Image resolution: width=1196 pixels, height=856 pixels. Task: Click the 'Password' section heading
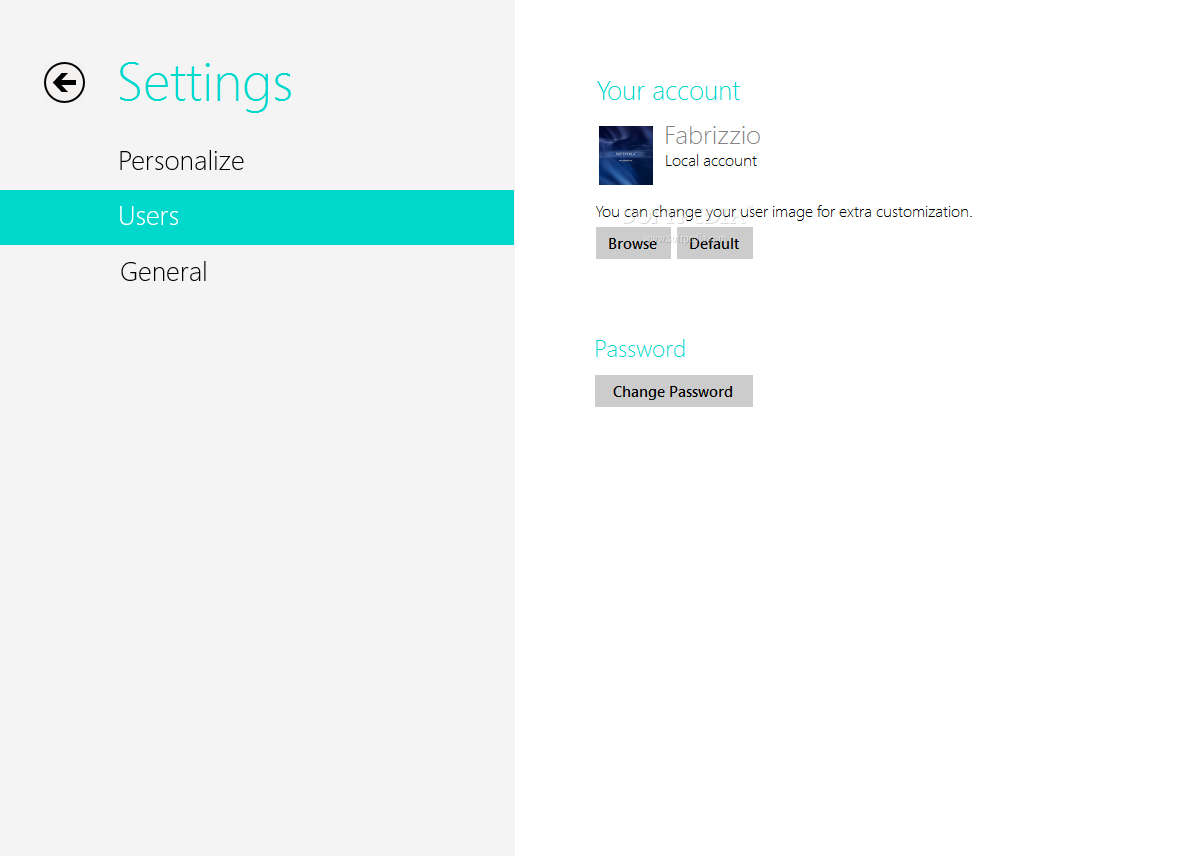tap(640, 349)
